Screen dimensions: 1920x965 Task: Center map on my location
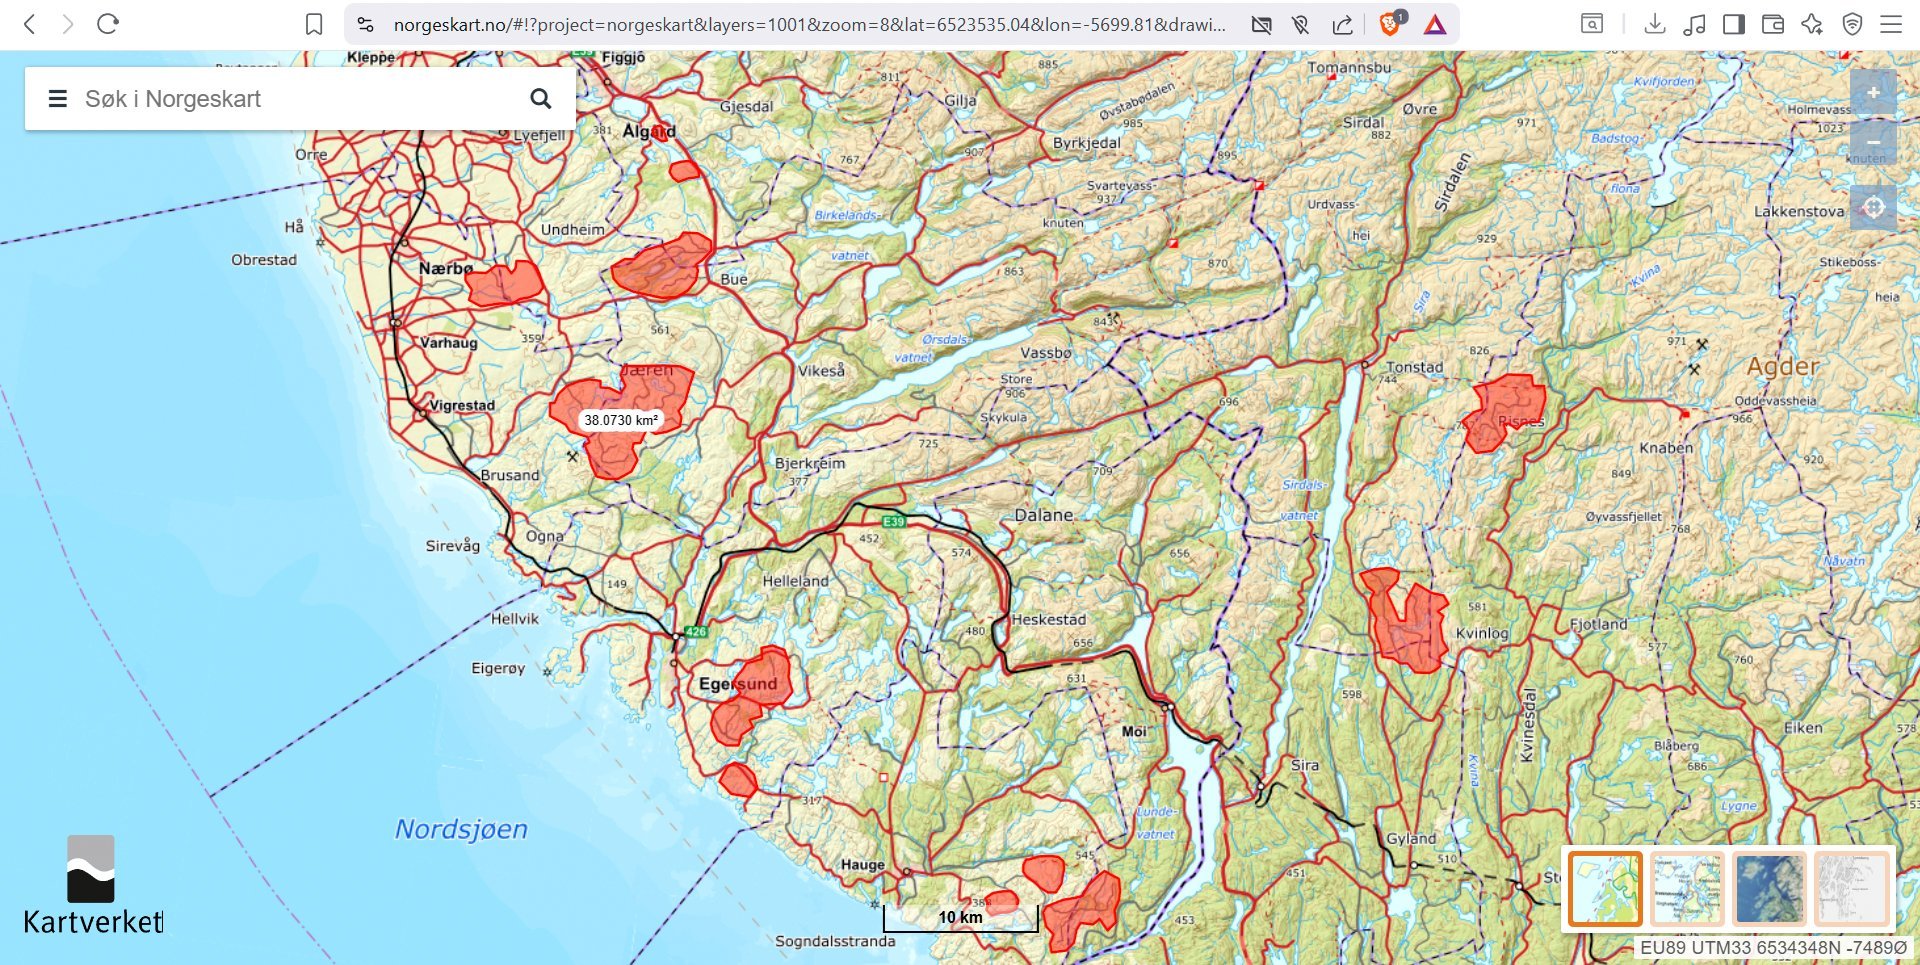pyautogui.click(x=1873, y=207)
